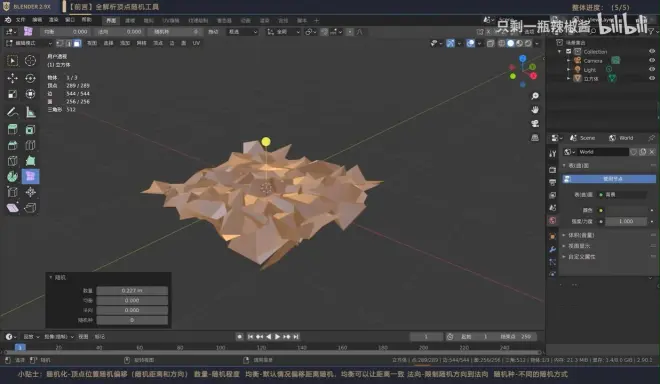660x384 pixels.
Task: Click the strength value 1.000 field
Action: 626,221
